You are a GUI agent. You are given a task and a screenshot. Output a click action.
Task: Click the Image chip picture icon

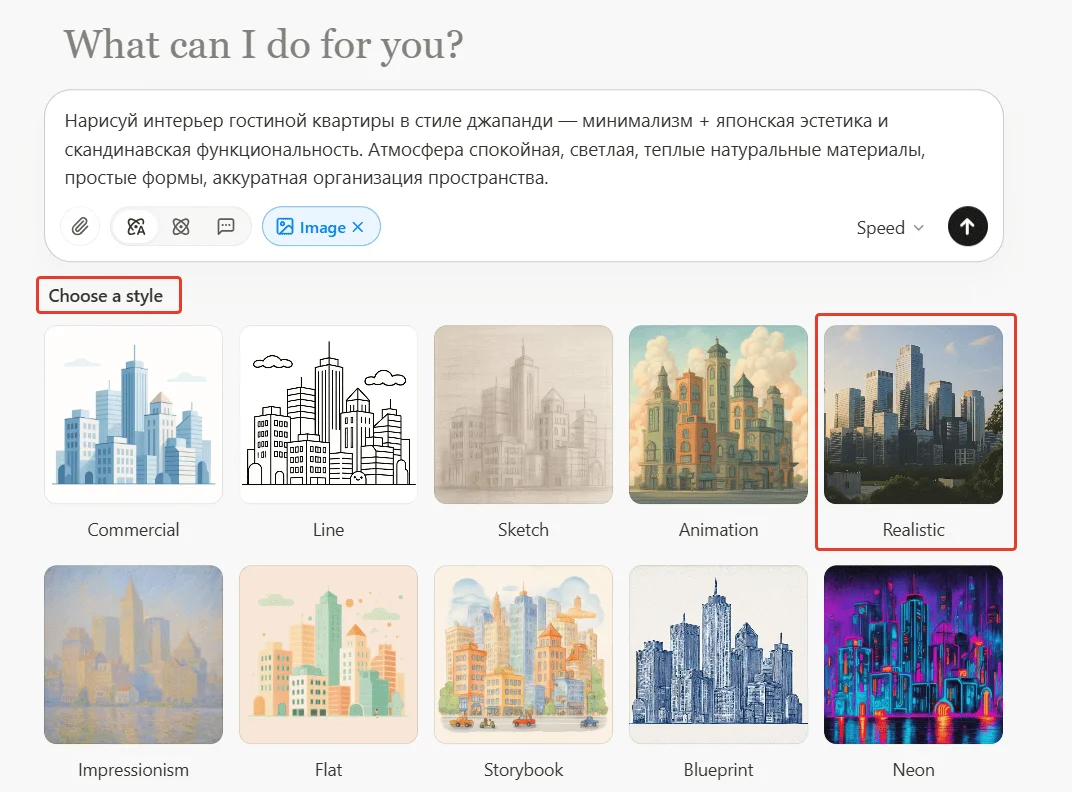click(285, 227)
